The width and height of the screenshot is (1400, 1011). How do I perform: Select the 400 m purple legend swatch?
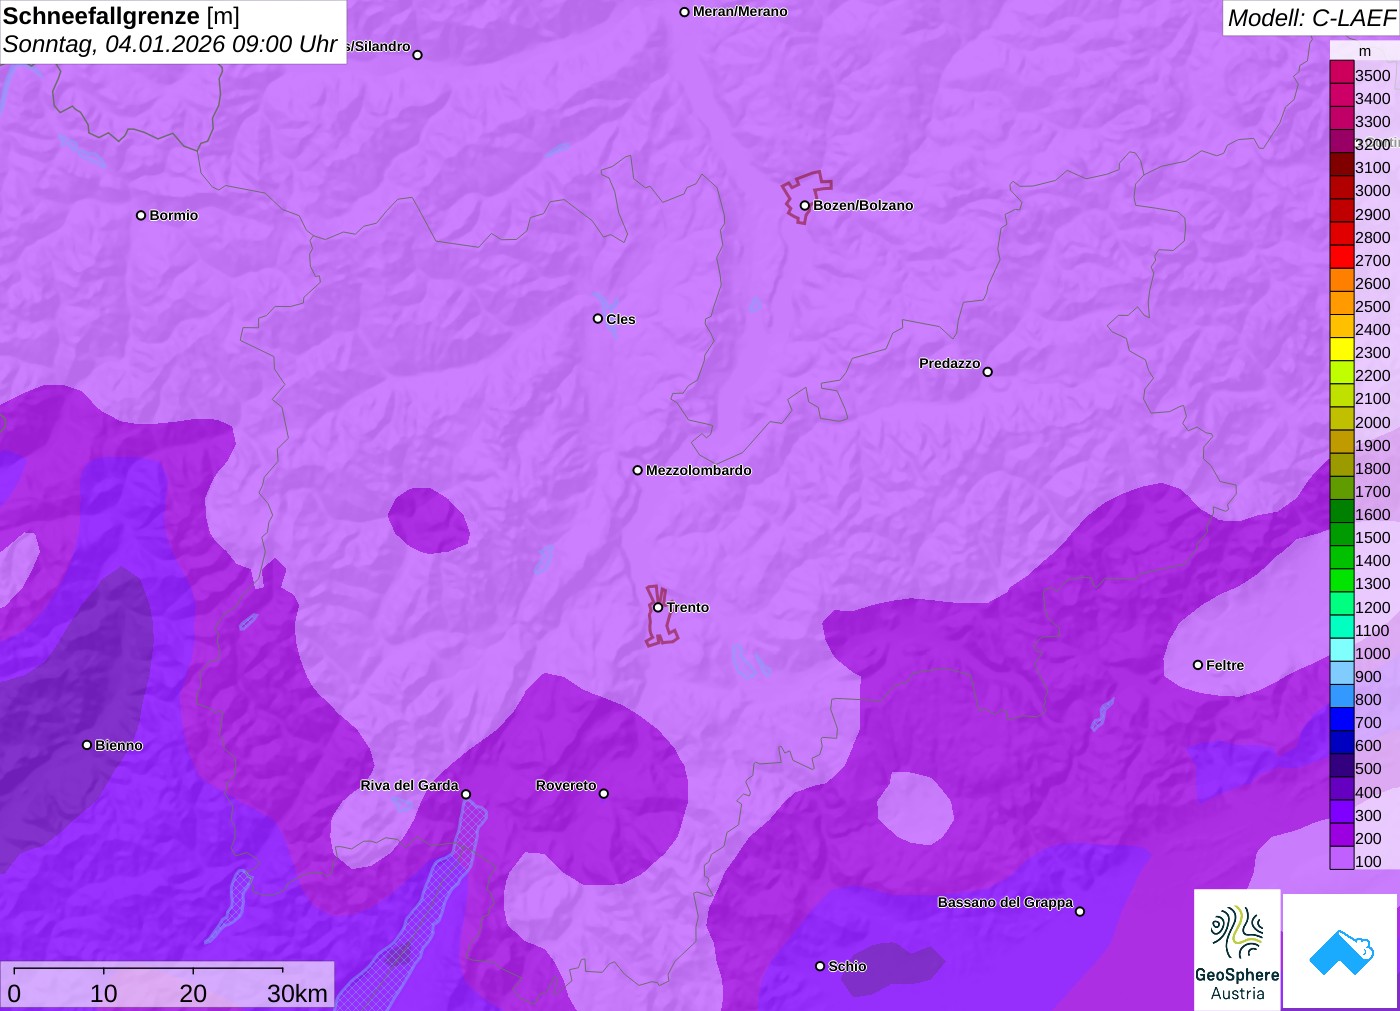coord(1342,789)
